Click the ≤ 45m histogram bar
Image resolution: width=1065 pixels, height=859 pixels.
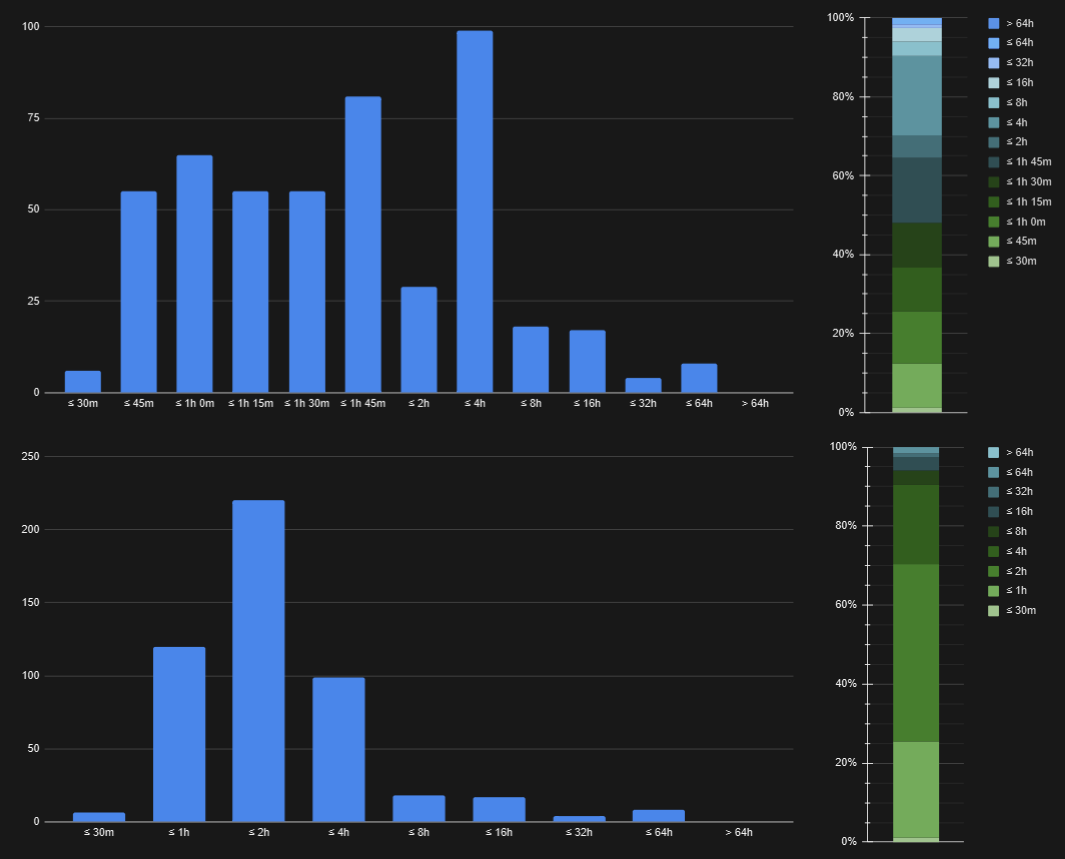(x=139, y=292)
